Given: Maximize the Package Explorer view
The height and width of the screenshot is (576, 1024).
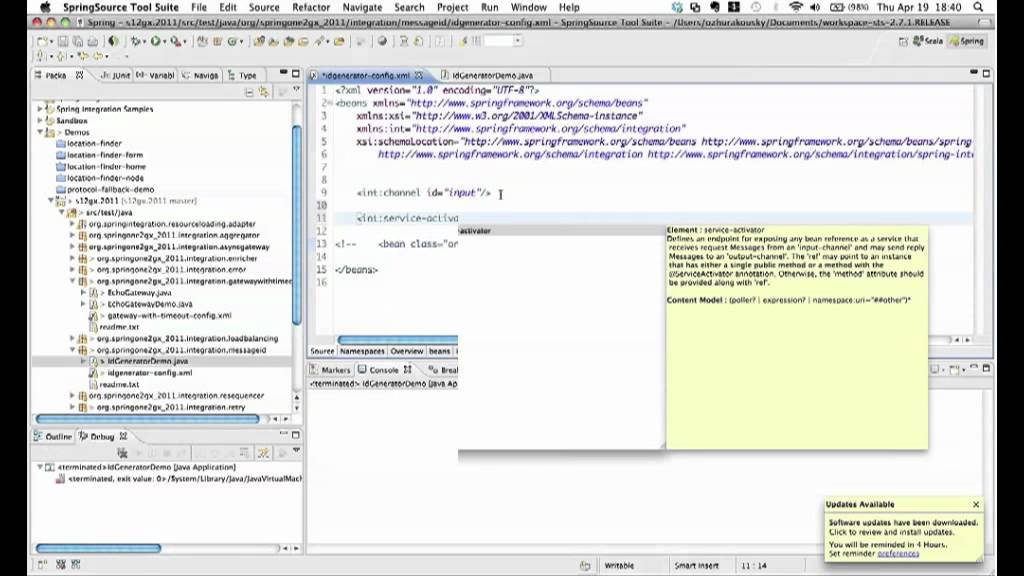Looking at the screenshot, I should click(296, 74).
